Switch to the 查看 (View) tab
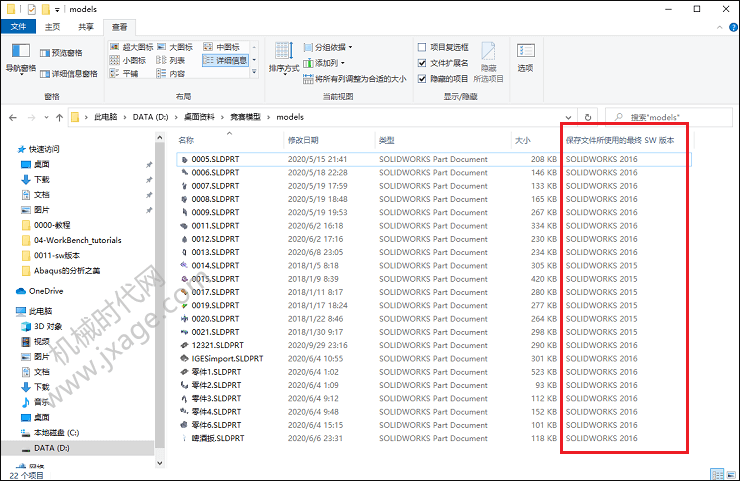The image size is (740, 481). point(119,27)
